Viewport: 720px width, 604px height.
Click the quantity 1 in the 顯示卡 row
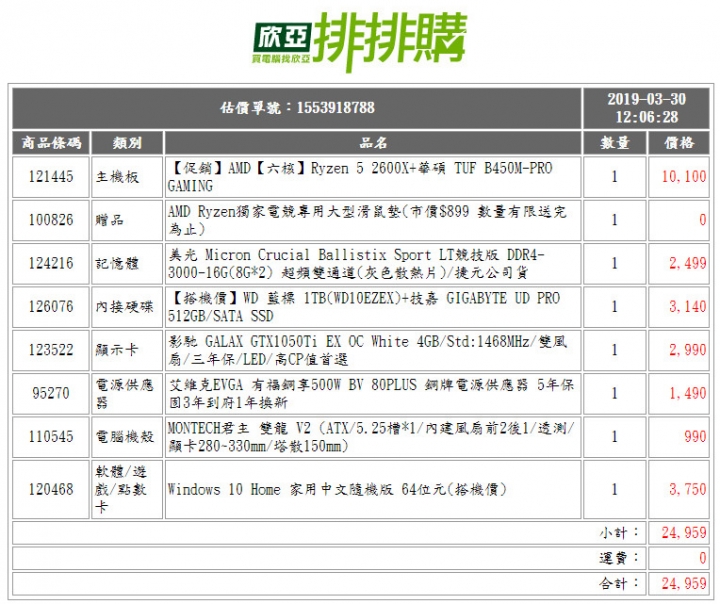(x=614, y=350)
